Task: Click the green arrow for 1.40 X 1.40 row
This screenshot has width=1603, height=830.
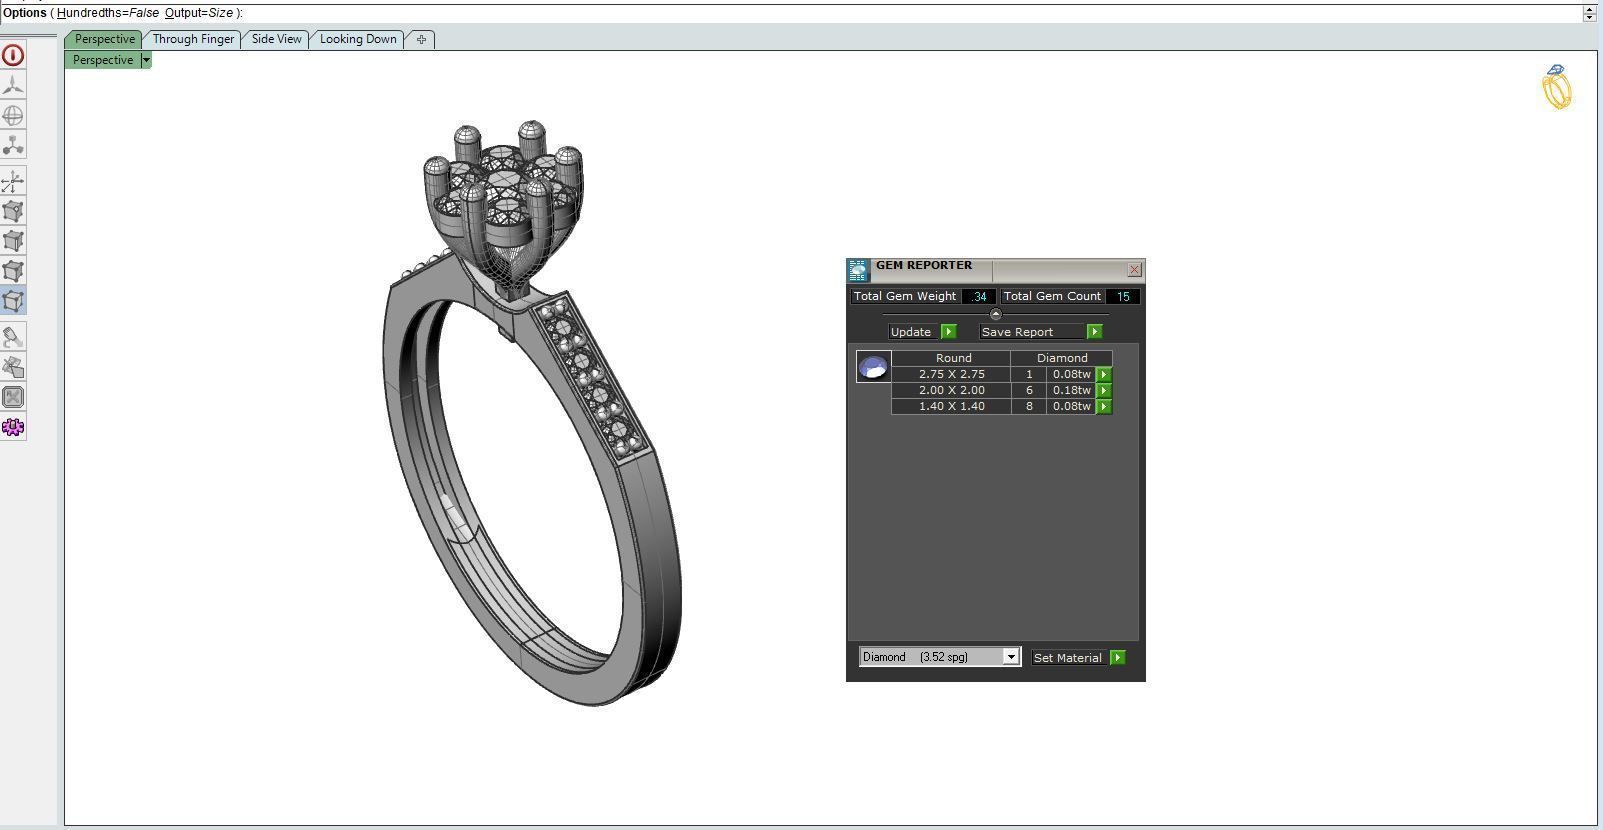Action: (1104, 407)
